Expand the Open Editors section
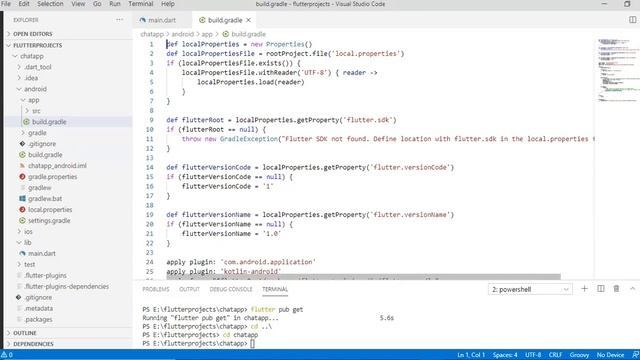 pos(33,34)
